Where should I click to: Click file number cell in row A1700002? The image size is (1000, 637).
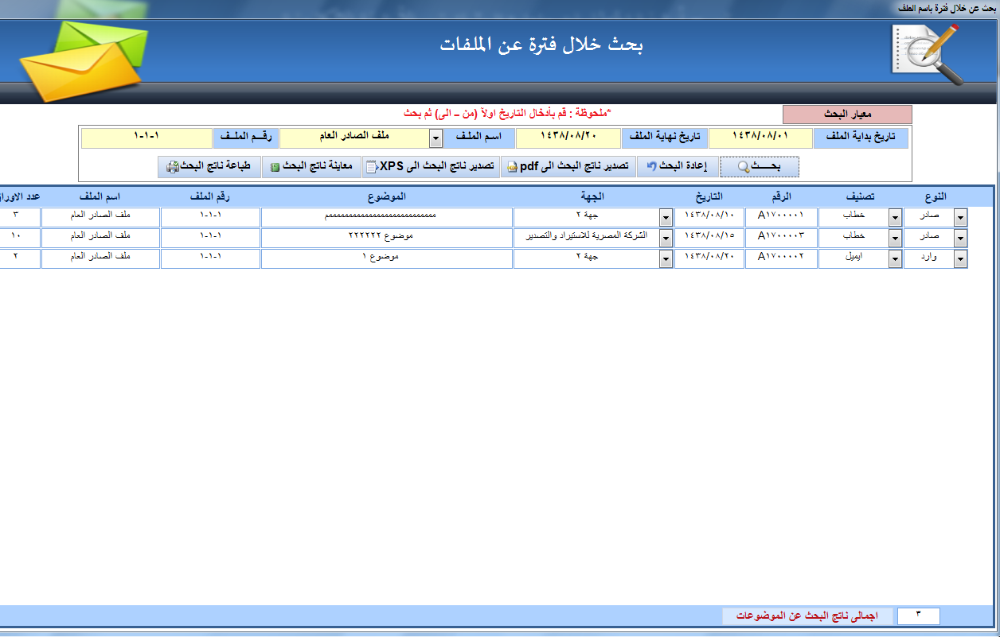pyautogui.click(x=210, y=258)
